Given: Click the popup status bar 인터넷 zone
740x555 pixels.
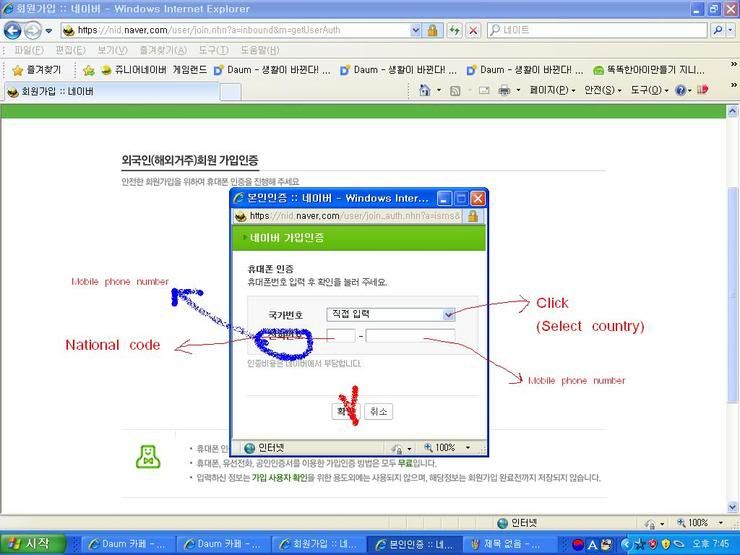Looking at the screenshot, I should pyautogui.click(x=264, y=447).
